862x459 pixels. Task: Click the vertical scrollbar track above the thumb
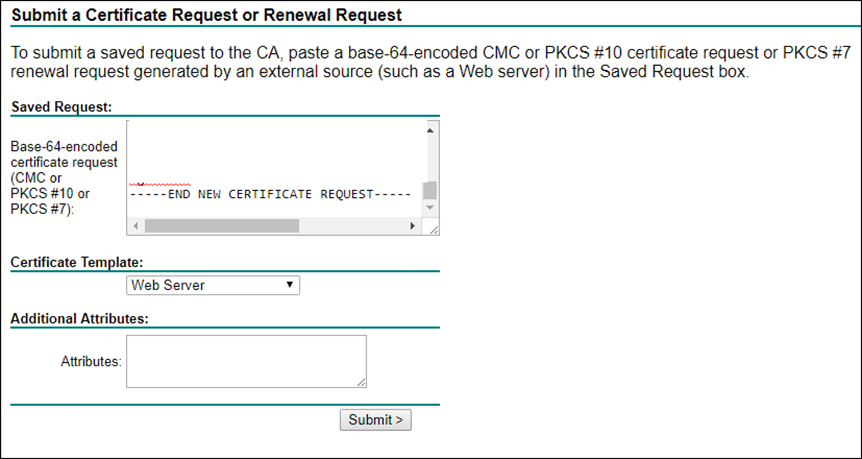(x=430, y=159)
